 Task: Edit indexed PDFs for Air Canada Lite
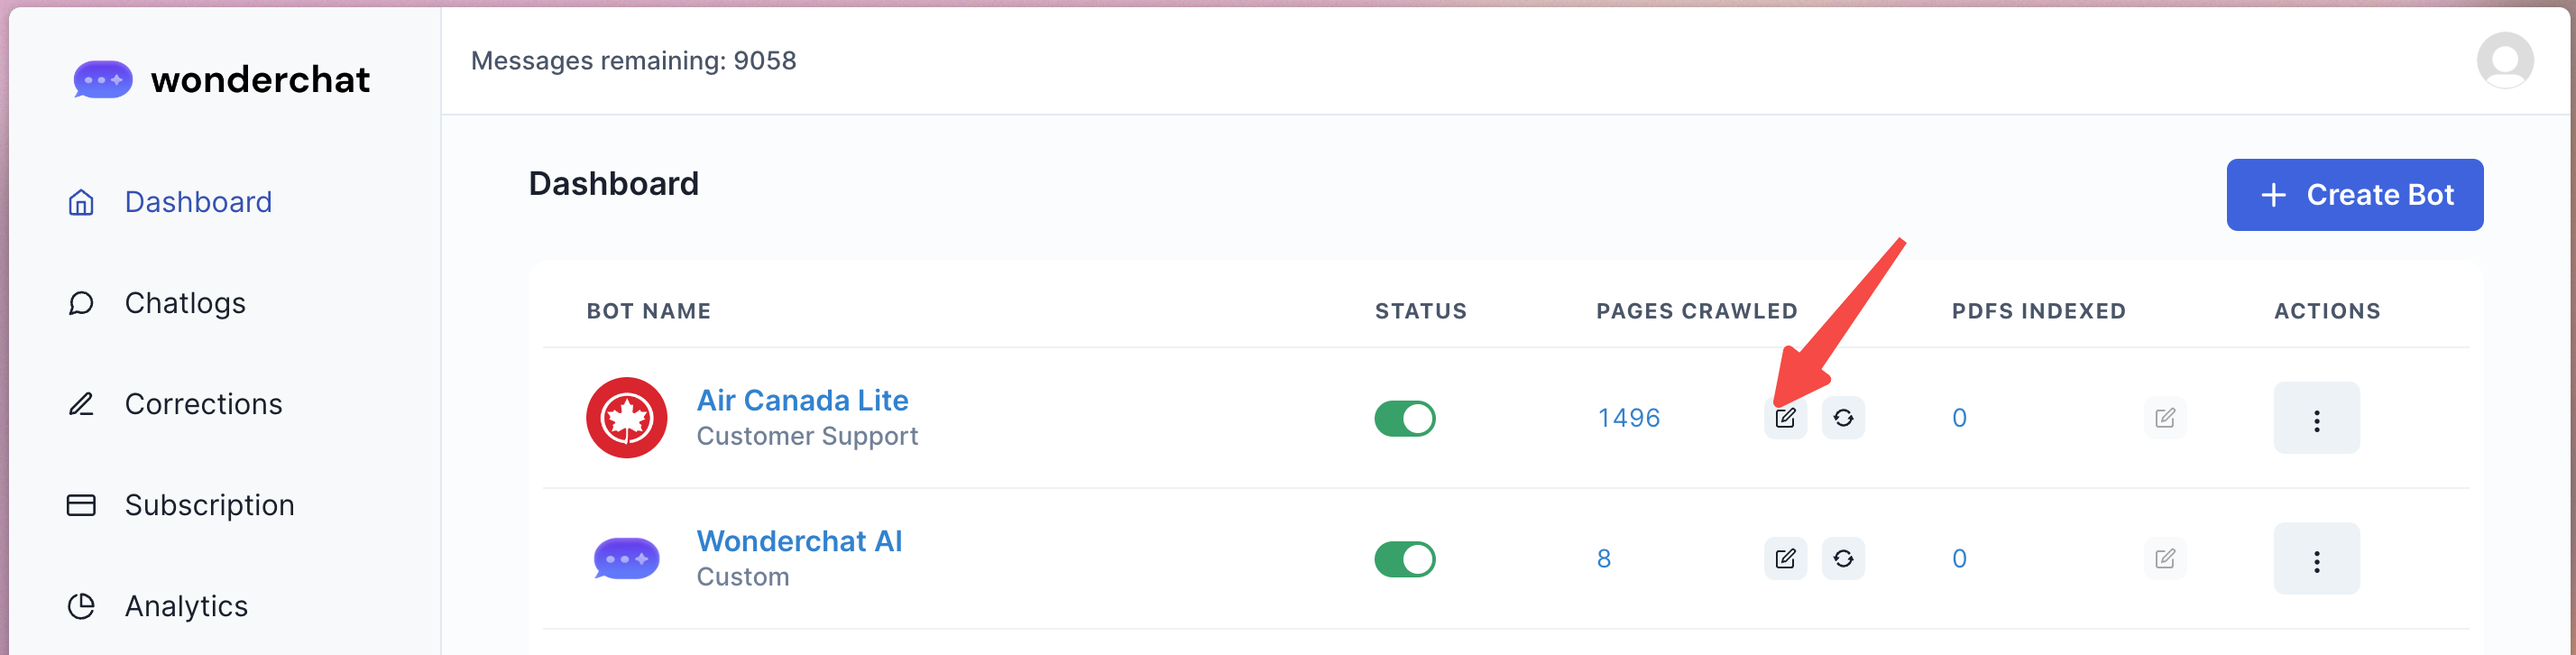pyautogui.click(x=2165, y=418)
